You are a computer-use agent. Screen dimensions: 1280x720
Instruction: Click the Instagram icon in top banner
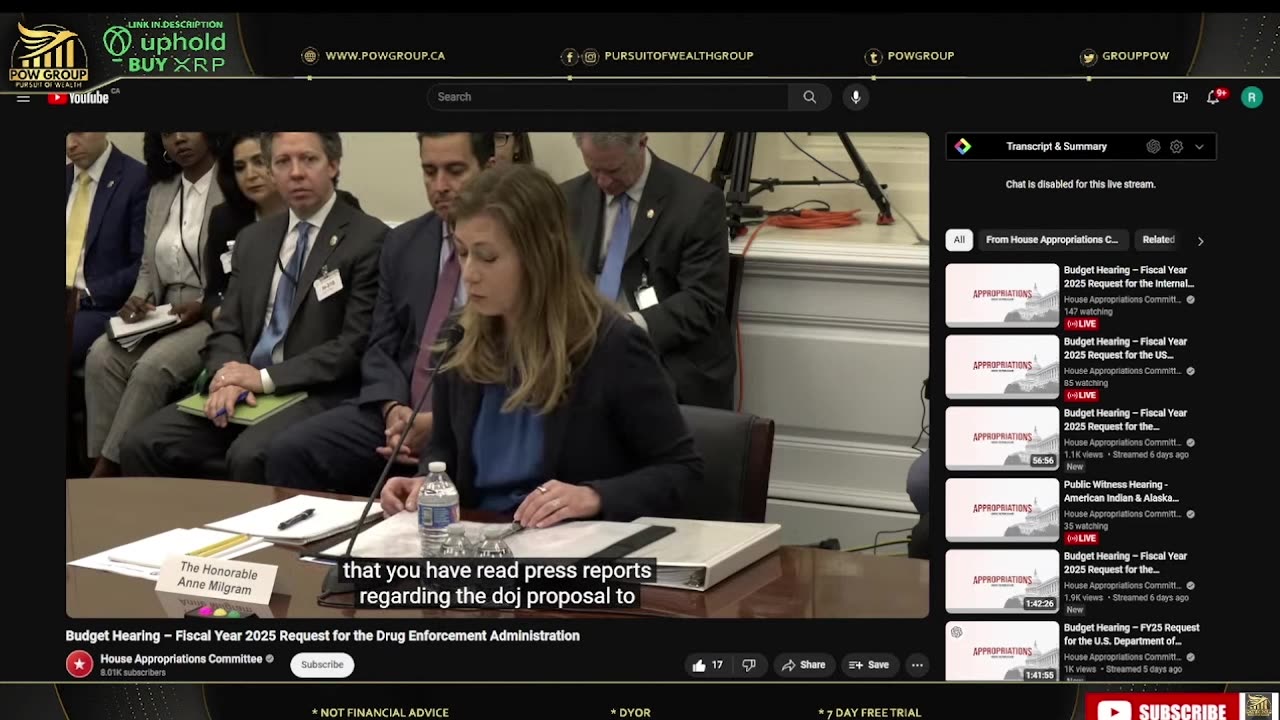(x=591, y=57)
